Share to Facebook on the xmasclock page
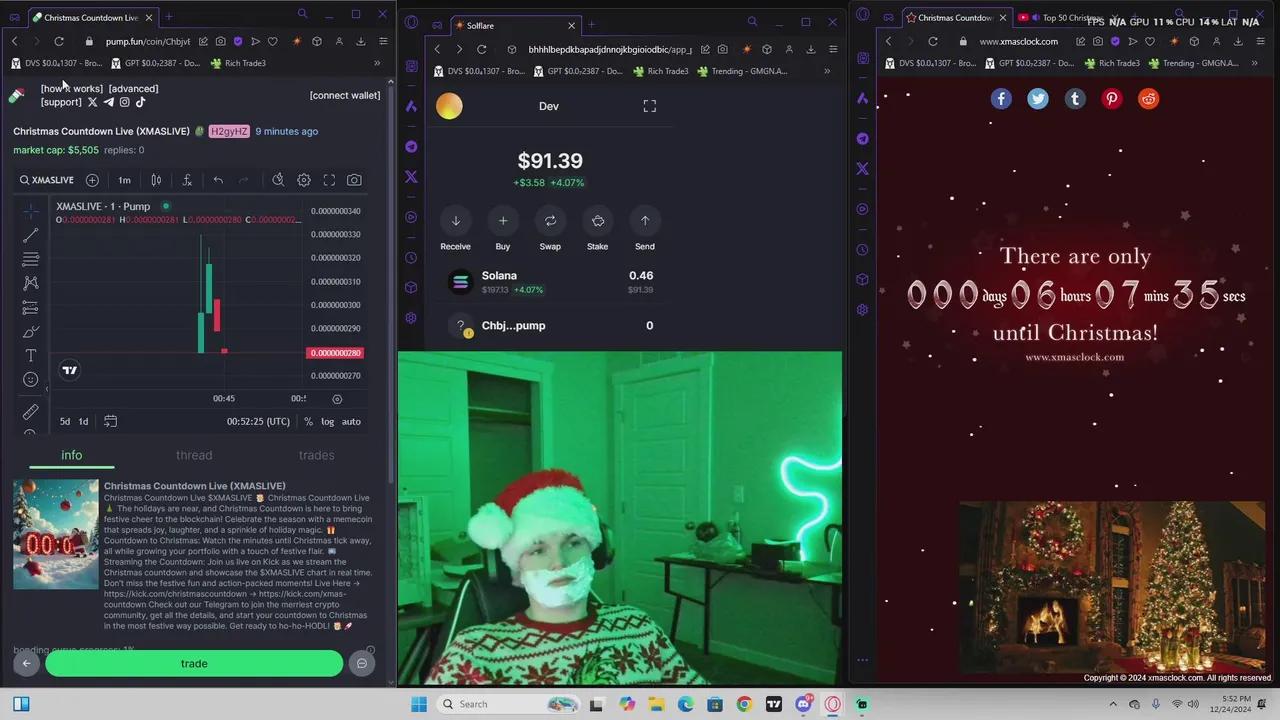This screenshot has width=1280, height=720. pos(1001,98)
